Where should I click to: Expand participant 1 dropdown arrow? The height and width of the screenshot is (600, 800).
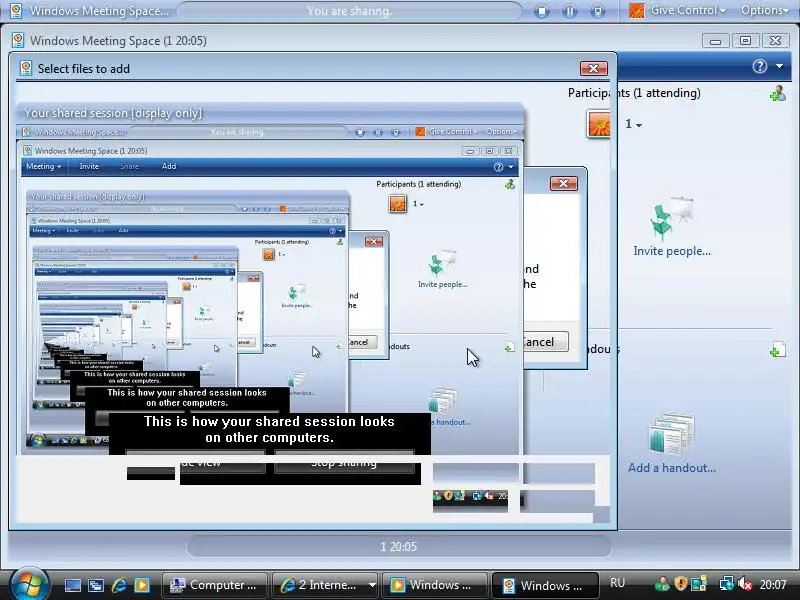pos(639,125)
